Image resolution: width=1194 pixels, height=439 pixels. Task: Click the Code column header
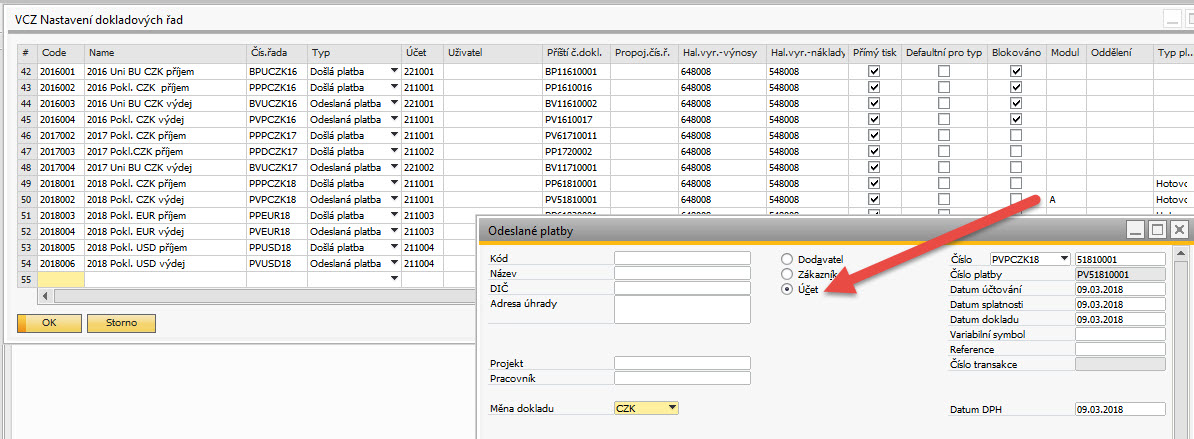(x=62, y=53)
